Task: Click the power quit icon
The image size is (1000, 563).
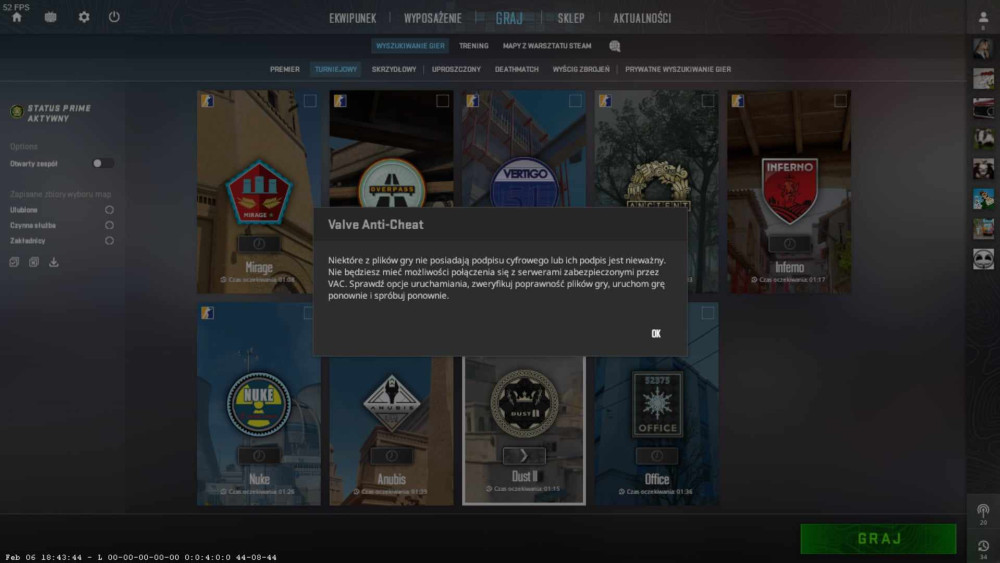Action: [x=114, y=17]
